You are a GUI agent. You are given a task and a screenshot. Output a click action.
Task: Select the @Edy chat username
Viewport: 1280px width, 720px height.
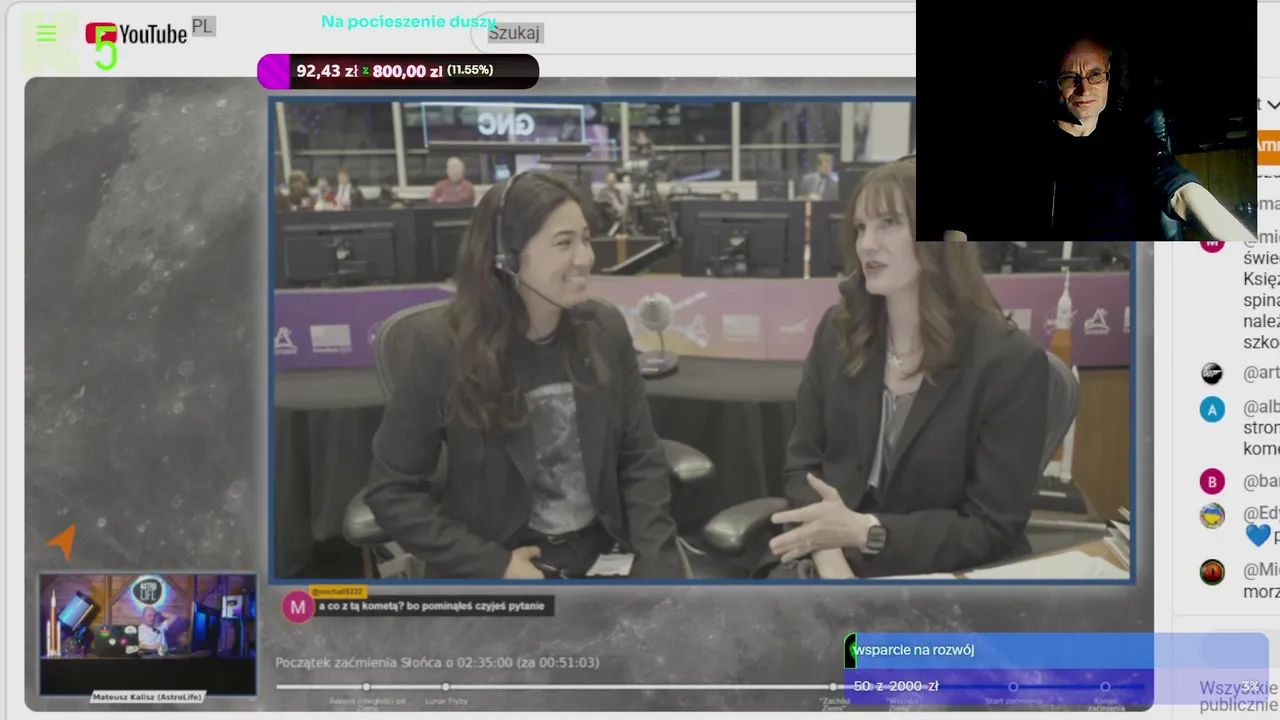click(x=1261, y=514)
